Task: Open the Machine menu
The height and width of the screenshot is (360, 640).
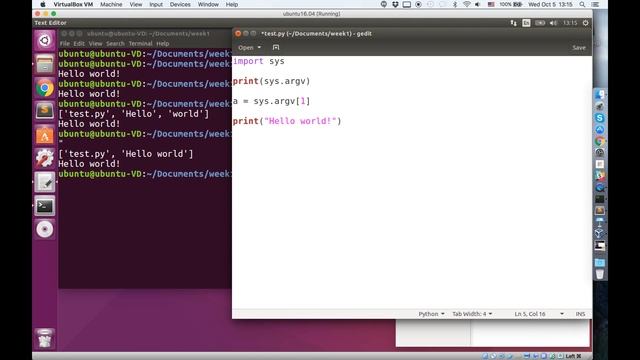Action: pos(111,4)
